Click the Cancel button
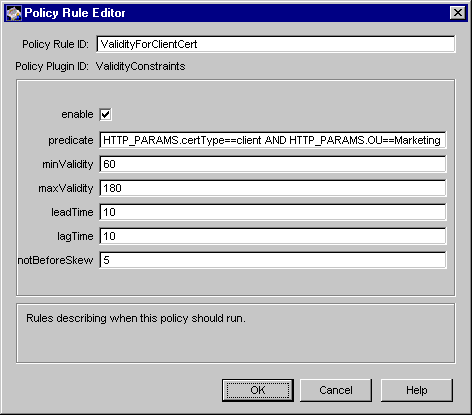The image size is (472, 415). click(336, 390)
